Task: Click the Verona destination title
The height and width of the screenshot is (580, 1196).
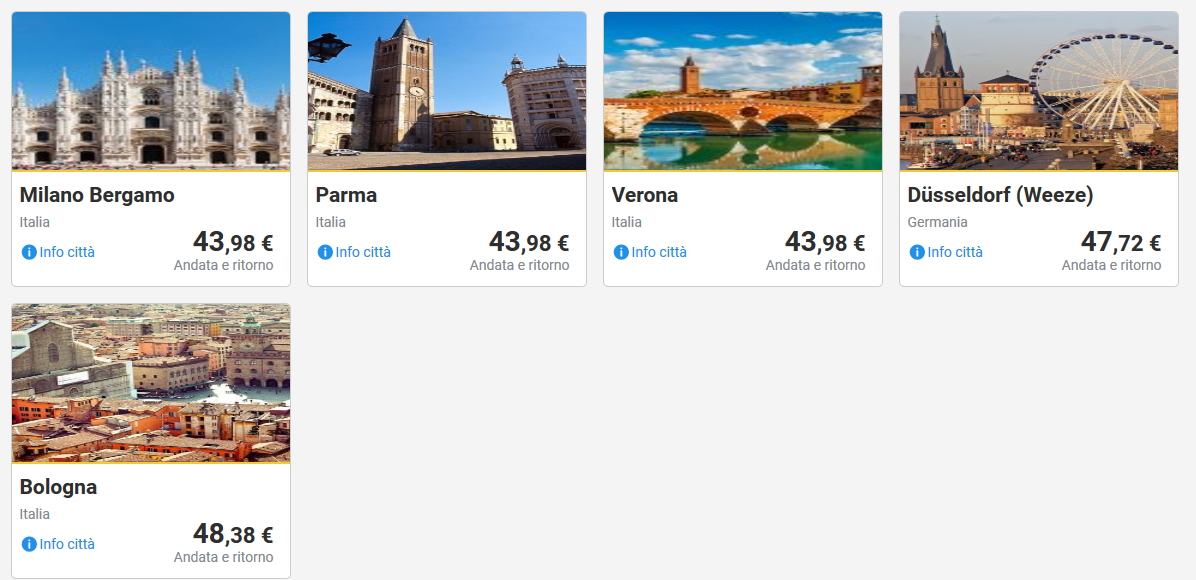Action: click(645, 195)
